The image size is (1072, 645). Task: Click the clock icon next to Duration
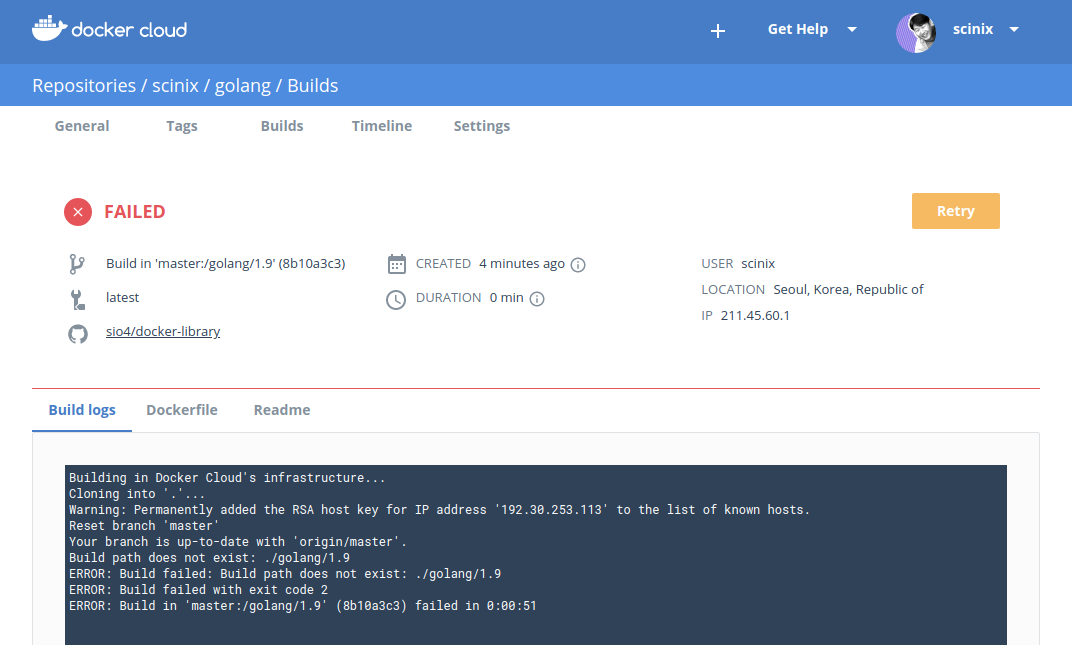[396, 299]
